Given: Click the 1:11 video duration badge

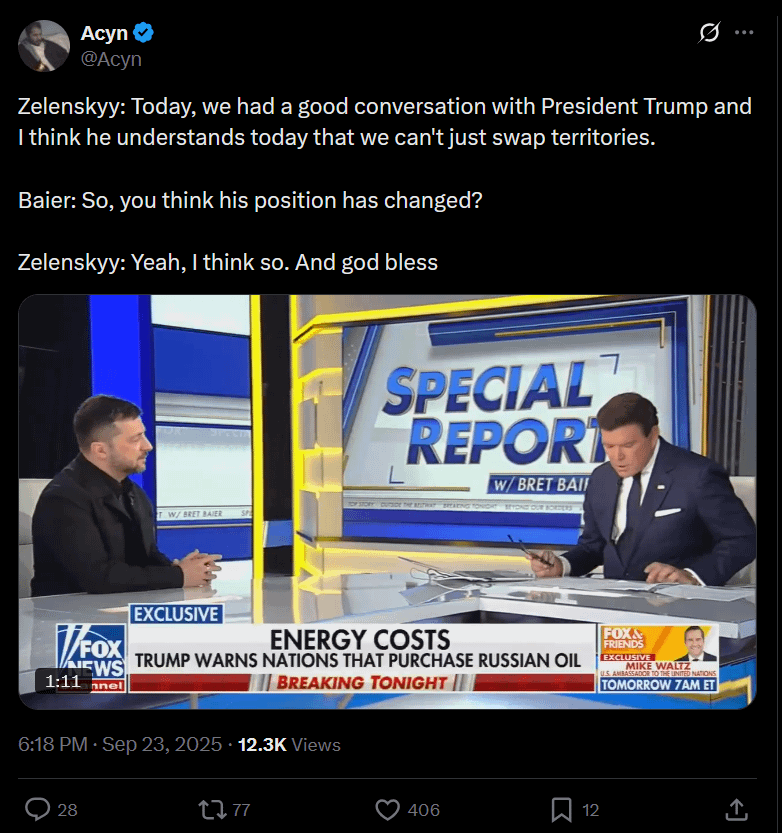Looking at the screenshot, I should pyautogui.click(x=62, y=681).
